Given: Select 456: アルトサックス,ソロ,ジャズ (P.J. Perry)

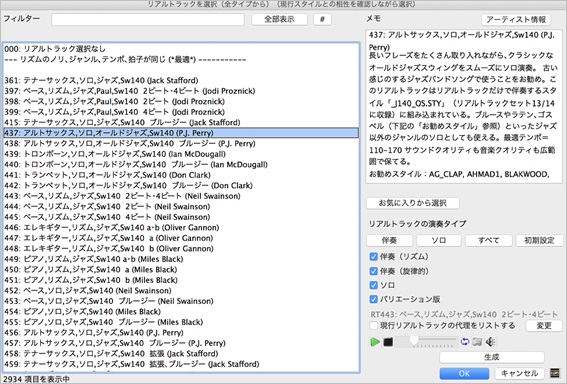Looking at the screenshot, I should 181,332.
